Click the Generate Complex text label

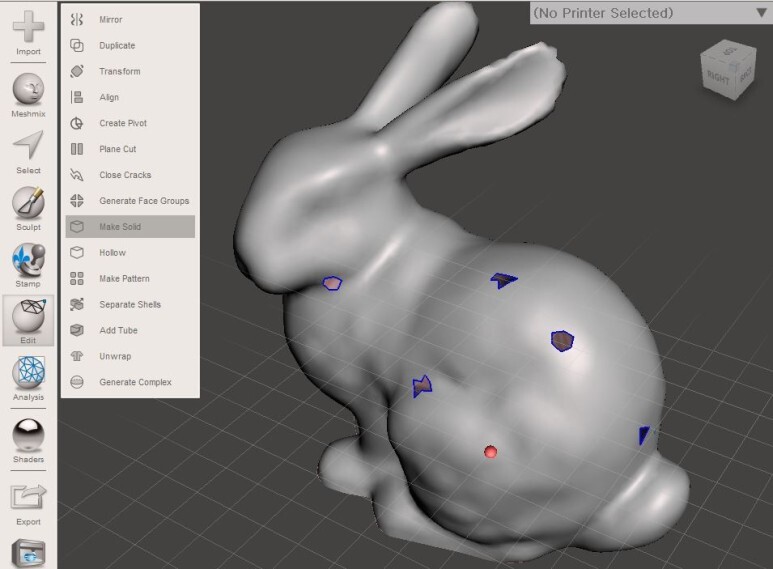[136, 382]
